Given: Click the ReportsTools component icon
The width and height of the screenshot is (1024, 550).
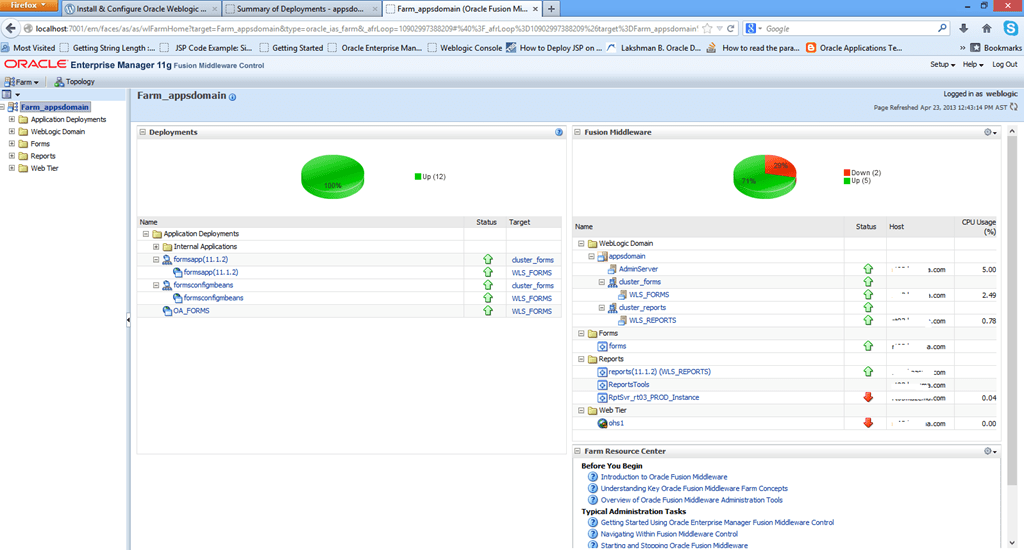Looking at the screenshot, I should point(602,385).
